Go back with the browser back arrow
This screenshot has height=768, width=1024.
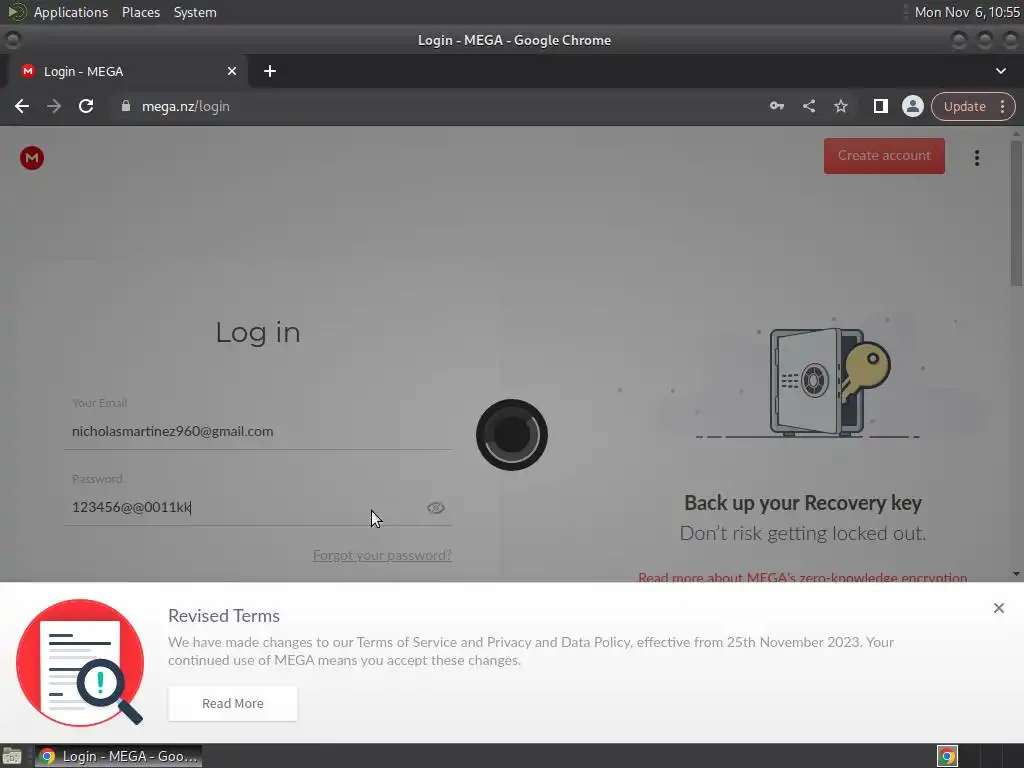click(22, 106)
